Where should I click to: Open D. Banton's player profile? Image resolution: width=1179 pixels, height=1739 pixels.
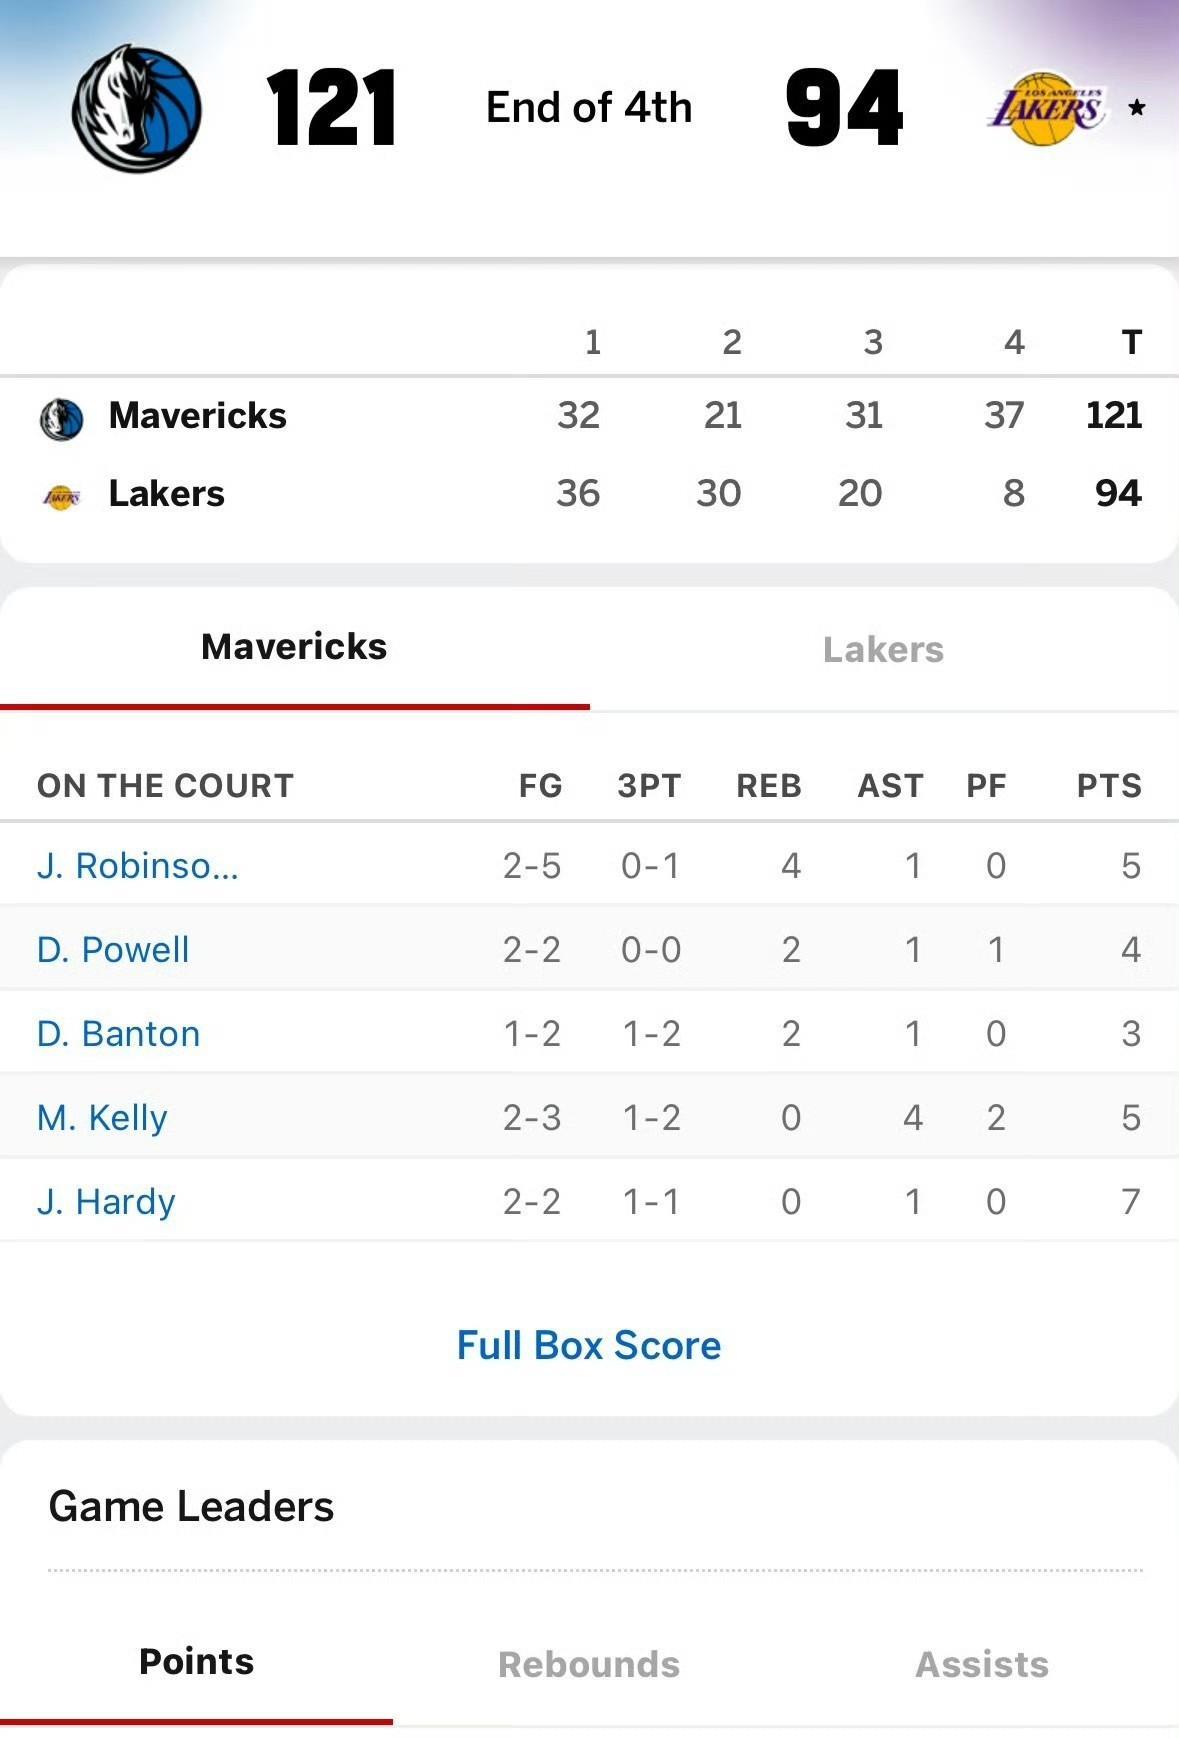pyautogui.click(x=119, y=1034)
